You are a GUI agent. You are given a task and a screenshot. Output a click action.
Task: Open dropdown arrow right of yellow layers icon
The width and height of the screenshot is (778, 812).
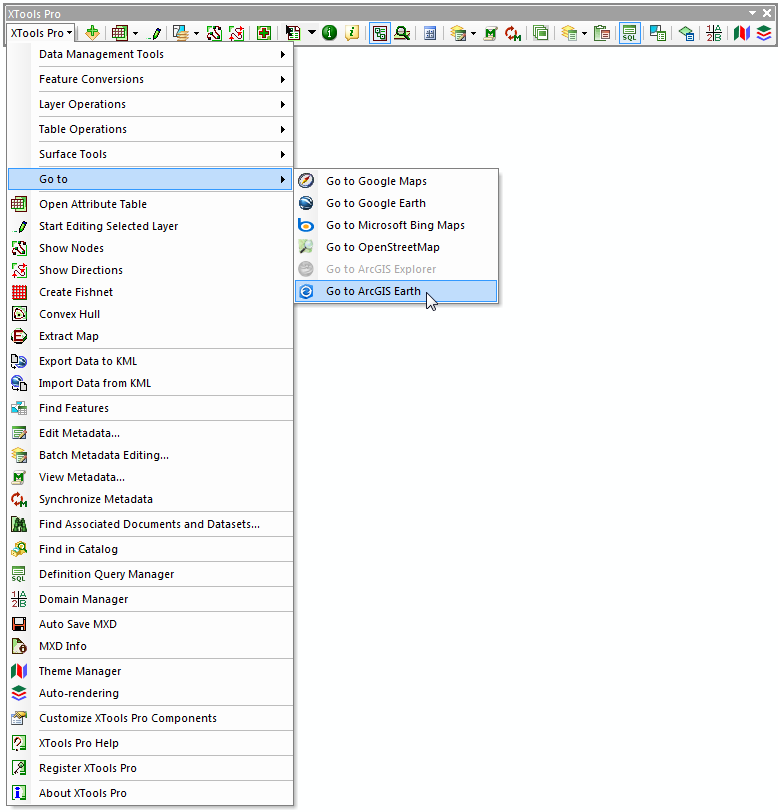point(584,34)
